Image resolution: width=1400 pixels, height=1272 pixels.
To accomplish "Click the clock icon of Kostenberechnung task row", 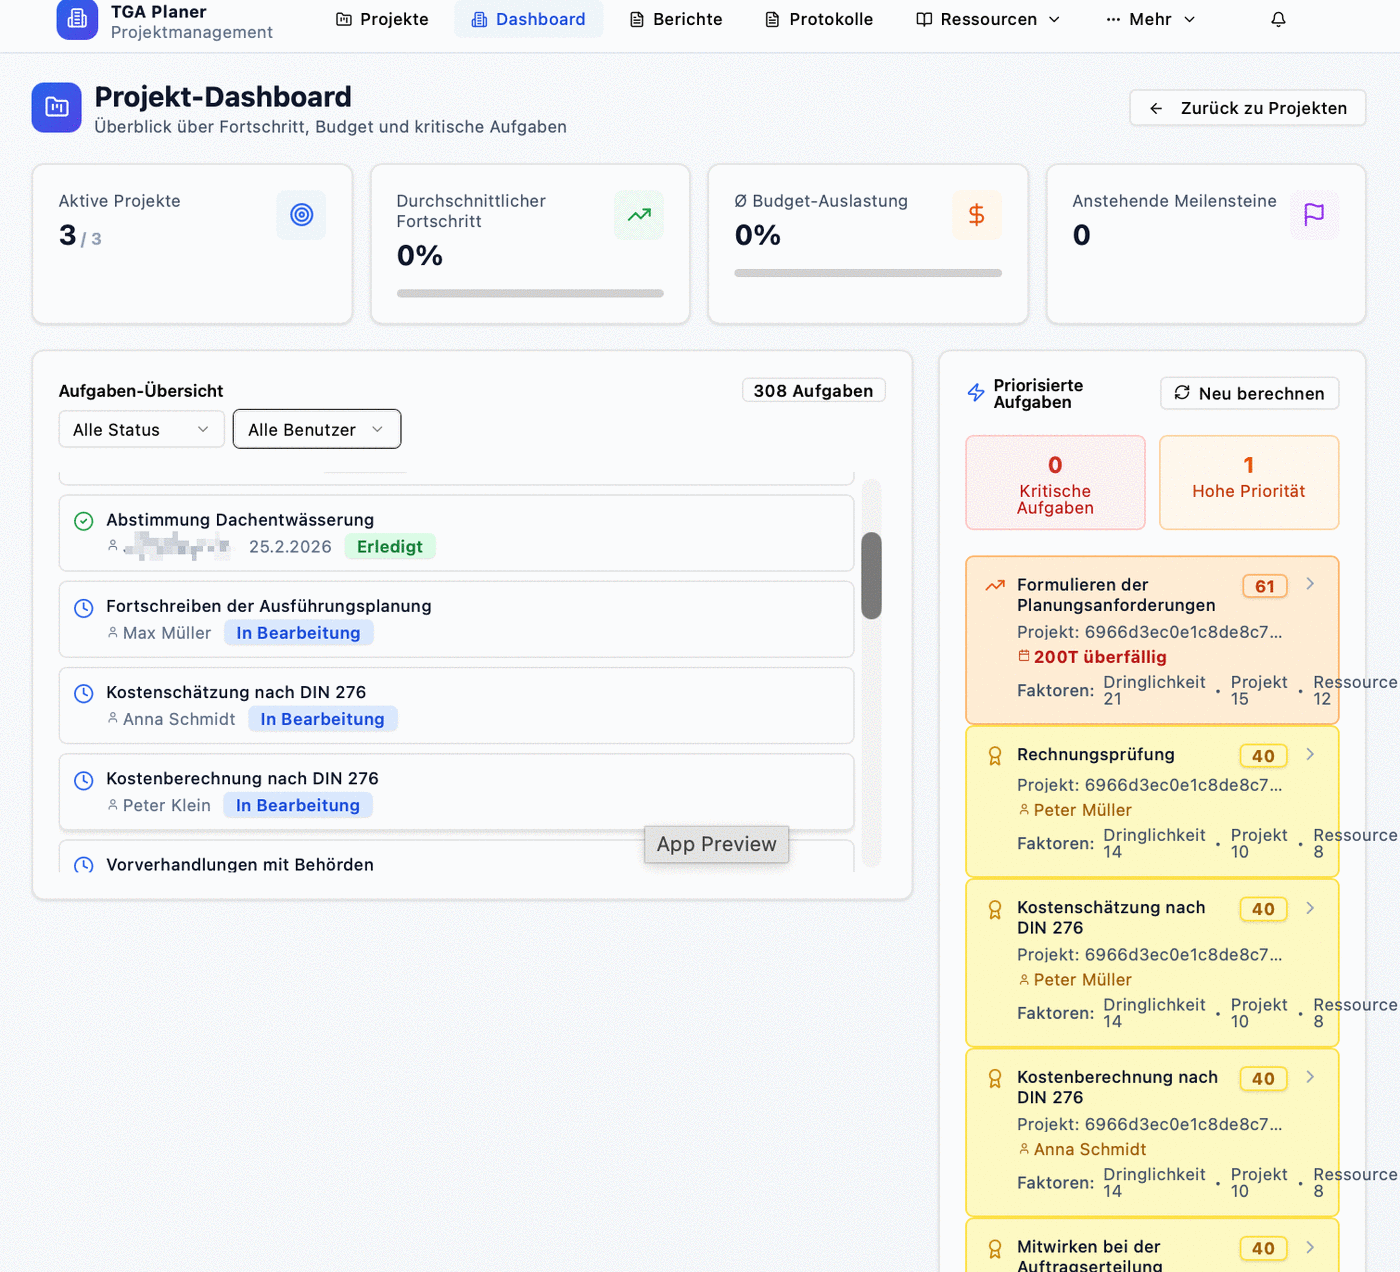I will [84, 780].
